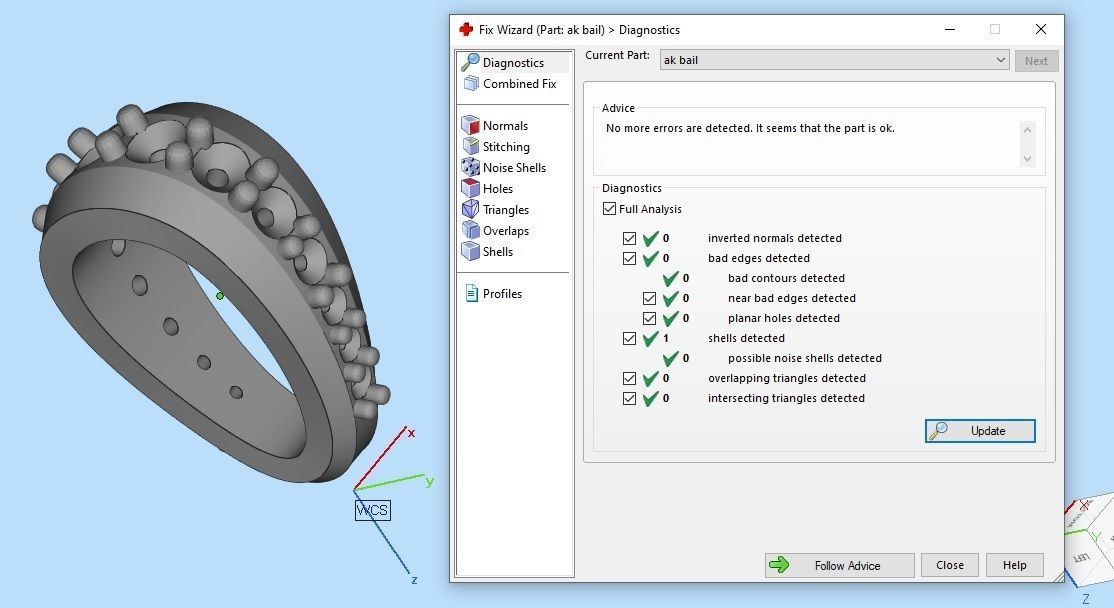Toggle the overlapping triangles detected checkbox
Screen dimensions: 1114x608
point(629,379)
